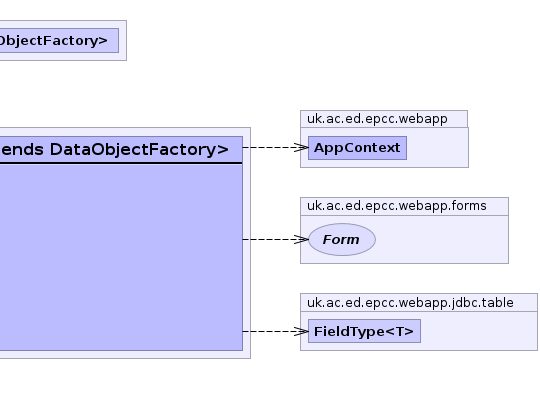Click the AppContext class node
Image resolution: width=540 pixels, height=396 pixels.
coord(357,148)
